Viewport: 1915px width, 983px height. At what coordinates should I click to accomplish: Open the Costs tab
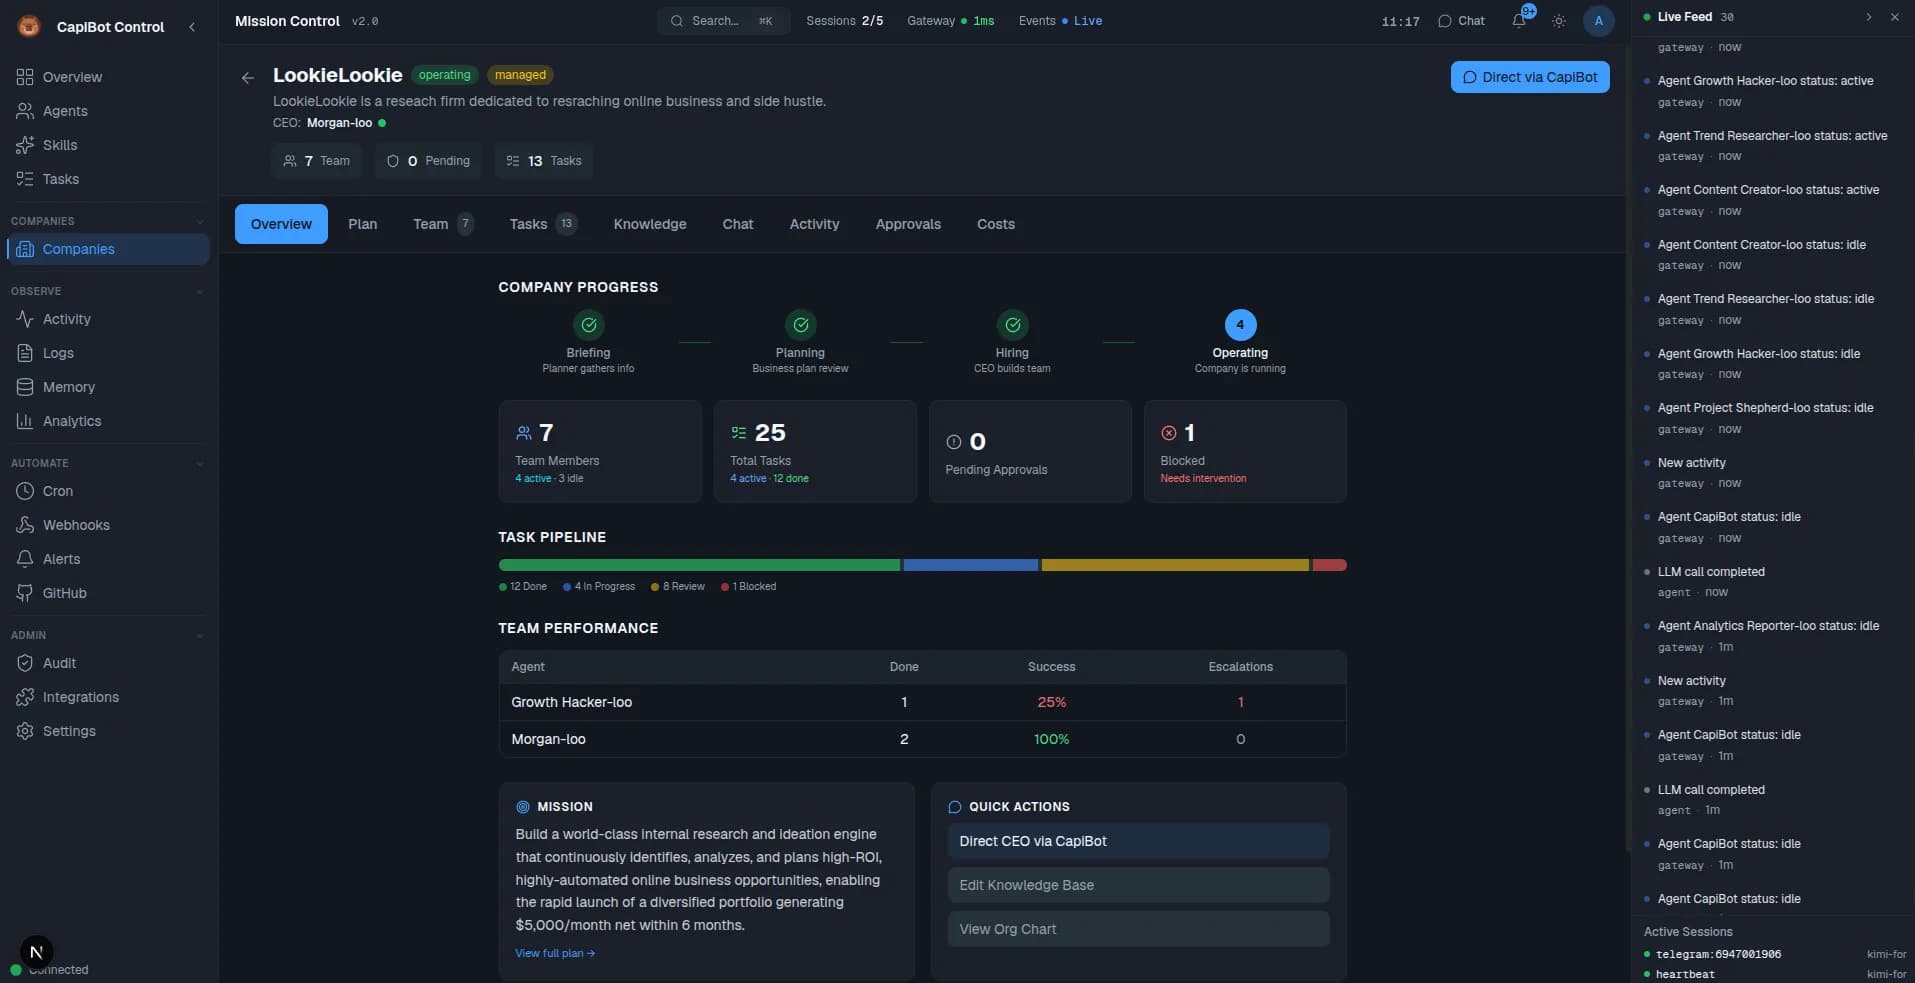pyautogui.click(x=995, y=224)
